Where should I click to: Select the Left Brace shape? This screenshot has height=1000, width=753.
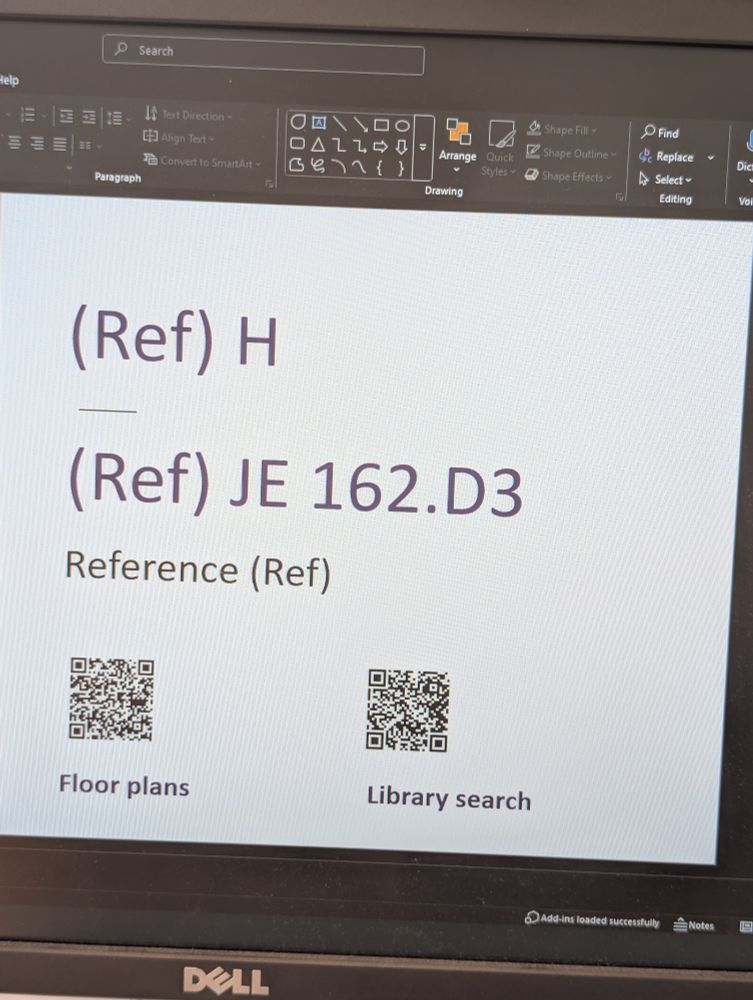[380, 168]
